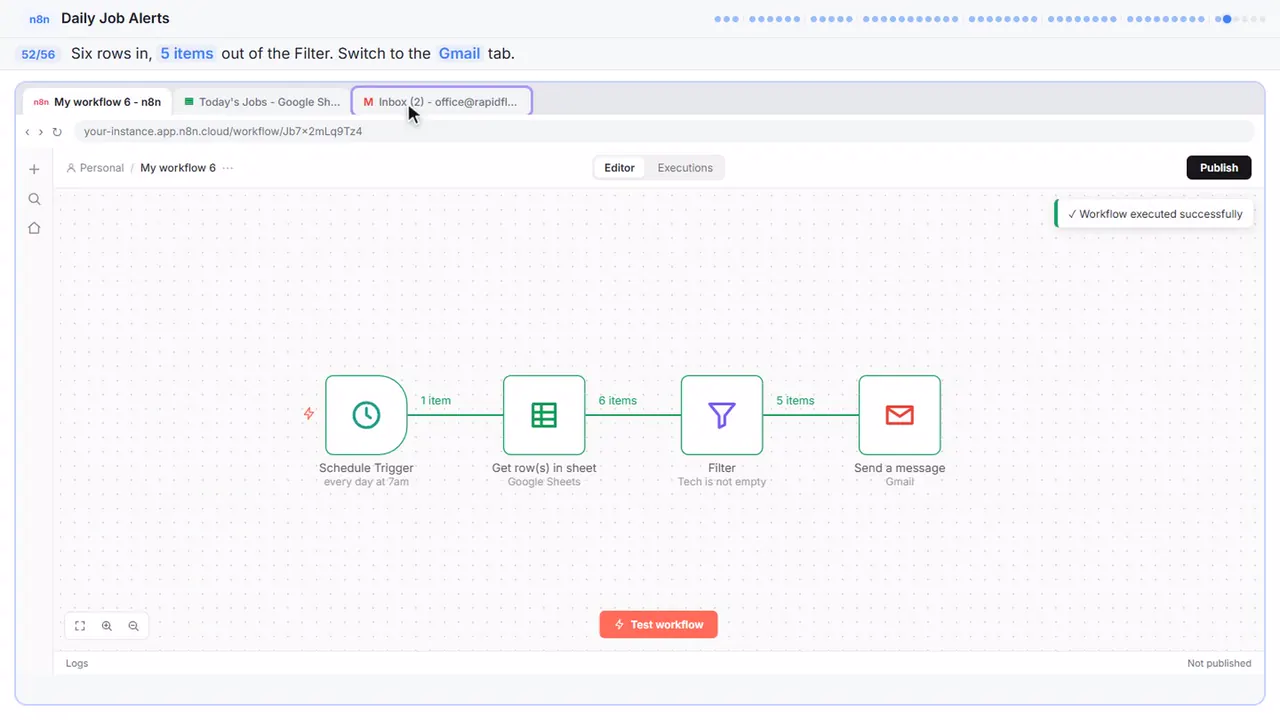Open the Executions view tab
The width and height of the screenshot is (1280, 720).
coord(685,168)
